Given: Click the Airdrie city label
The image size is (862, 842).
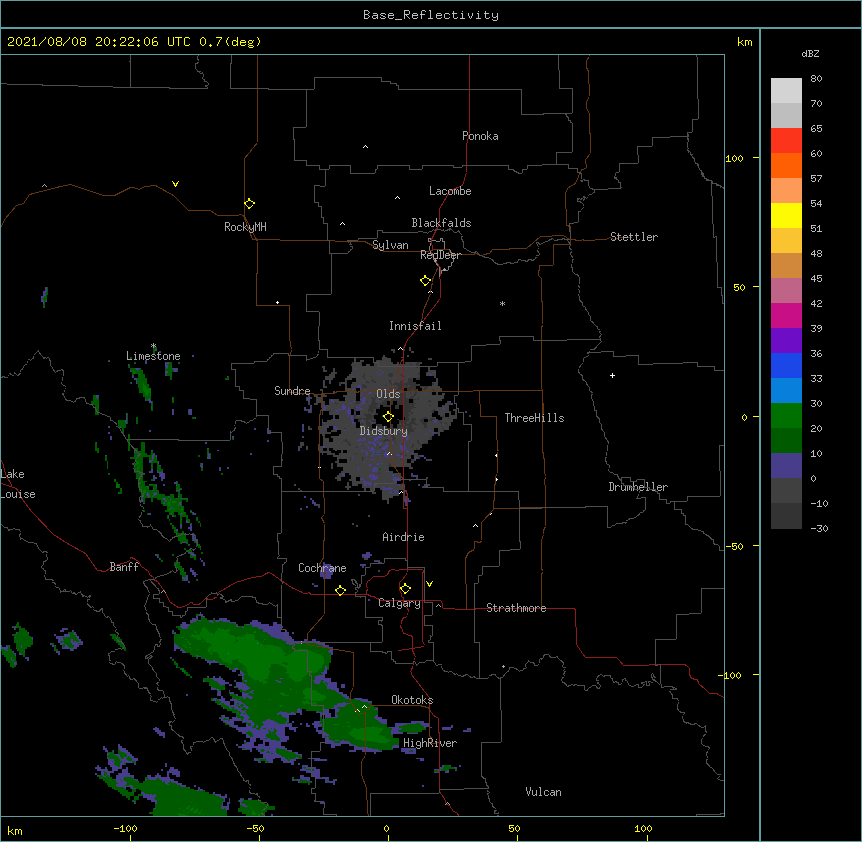Looking at the screenshot, I should tap(403, 537).
